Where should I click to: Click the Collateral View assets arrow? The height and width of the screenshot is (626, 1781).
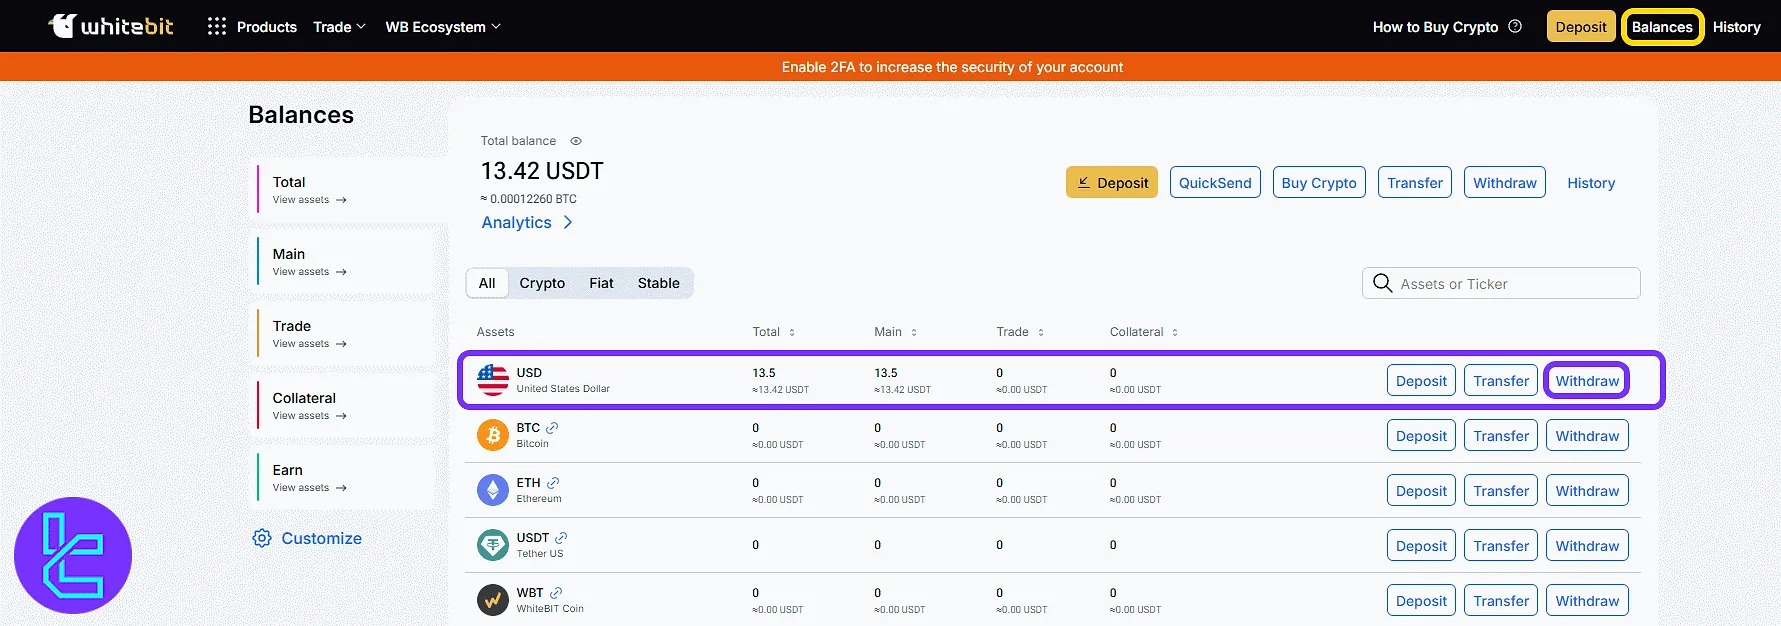point(341,416)
